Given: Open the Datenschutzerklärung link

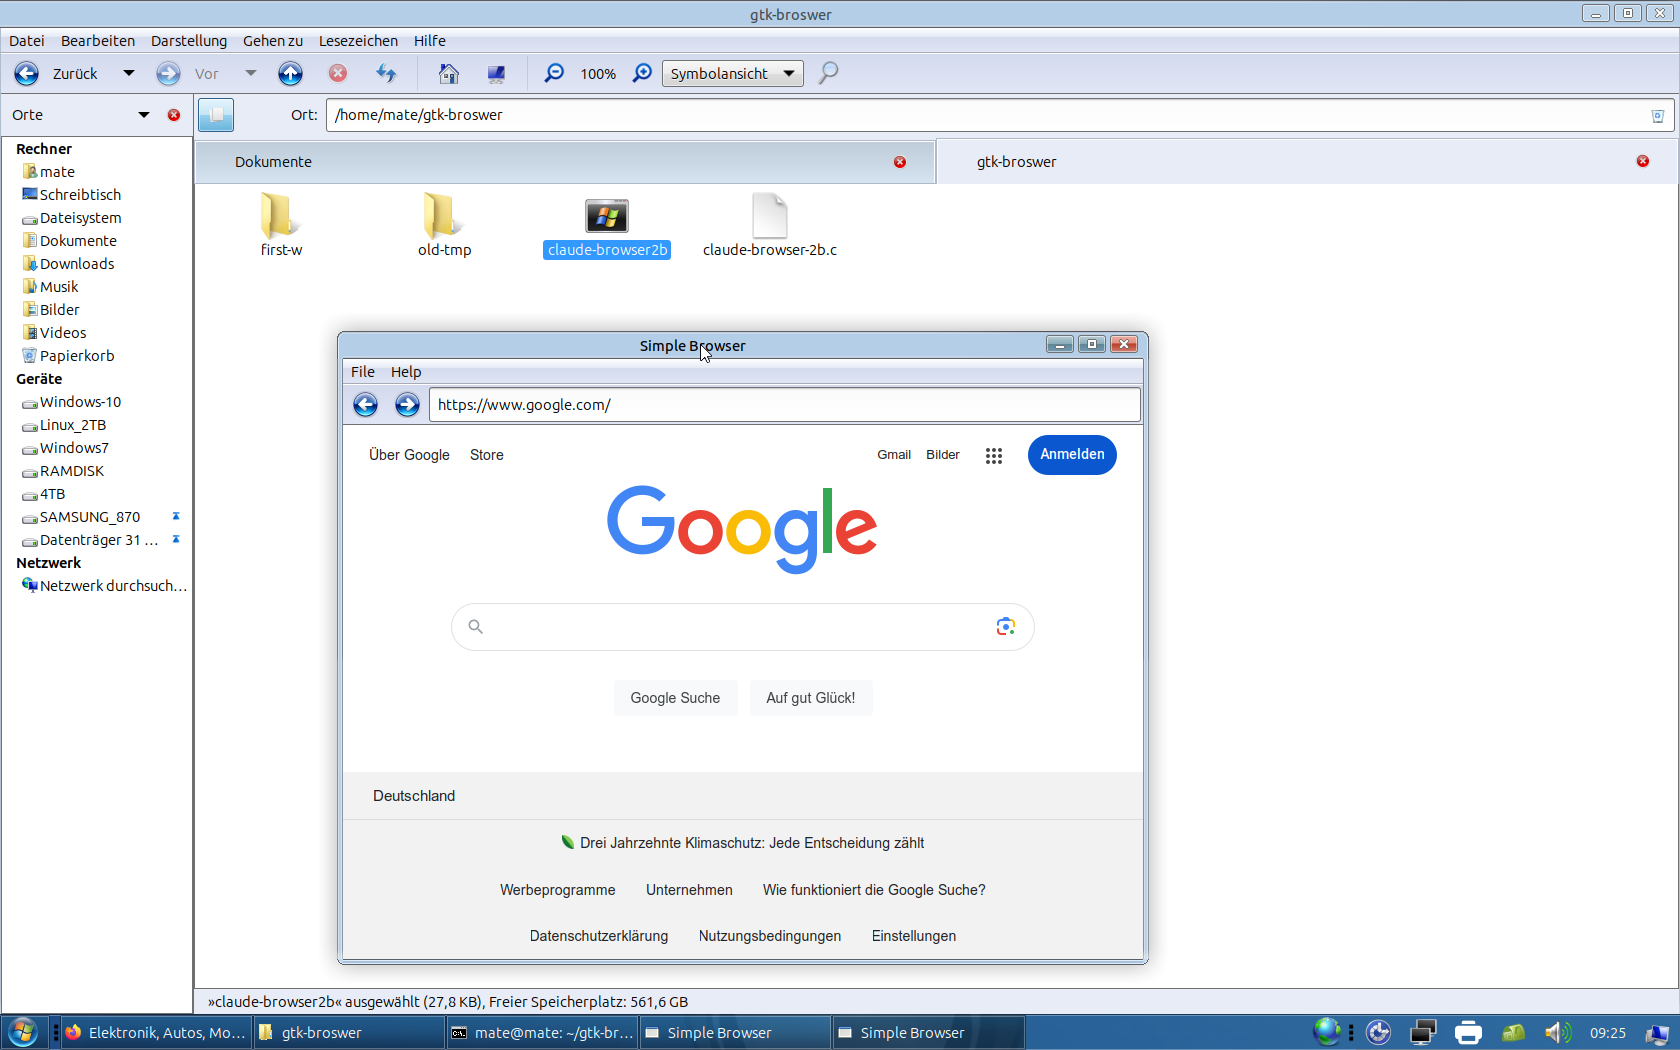Looking at the screenshot, I should (x=599, y=936).
